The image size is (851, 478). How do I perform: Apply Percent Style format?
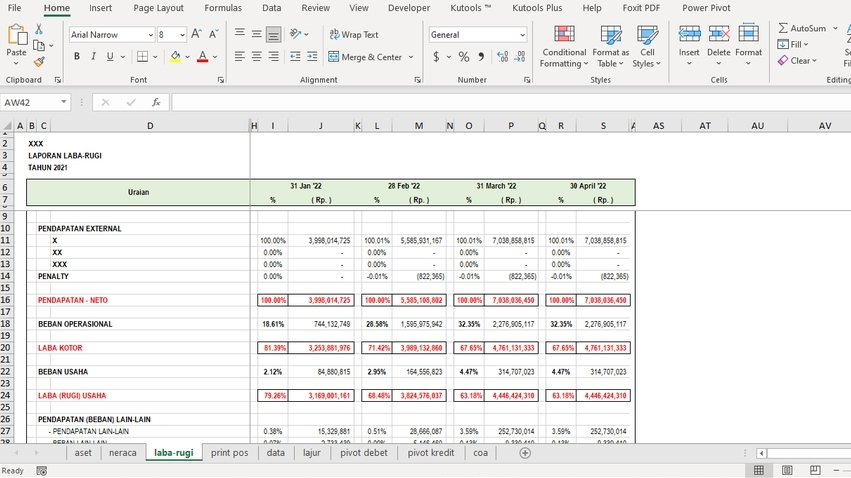463,56
